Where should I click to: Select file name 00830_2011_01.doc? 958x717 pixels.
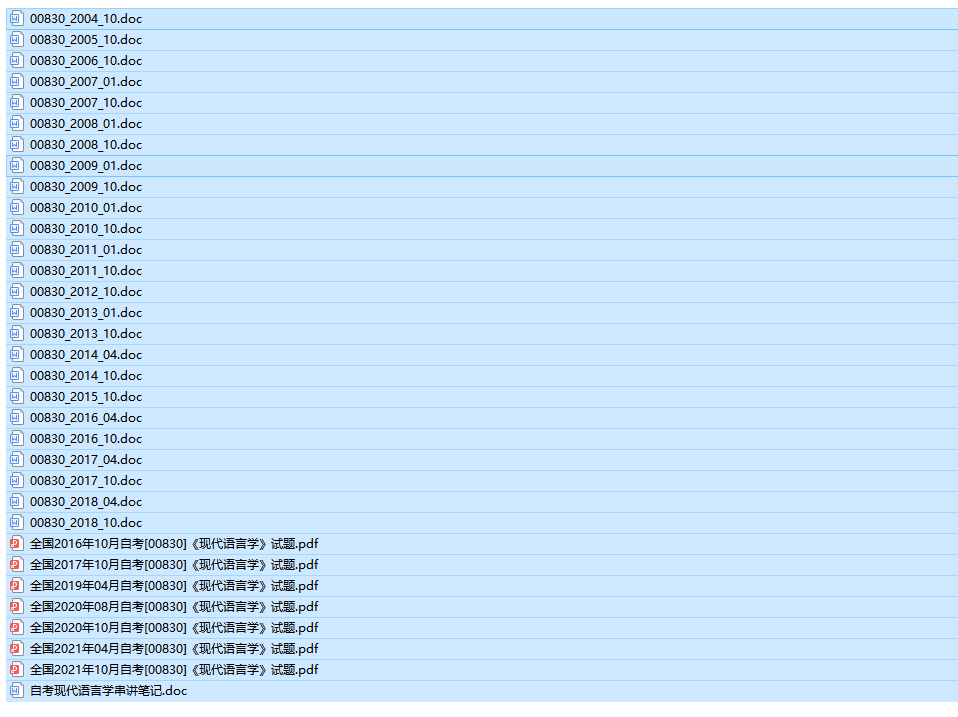coord(86,250)
